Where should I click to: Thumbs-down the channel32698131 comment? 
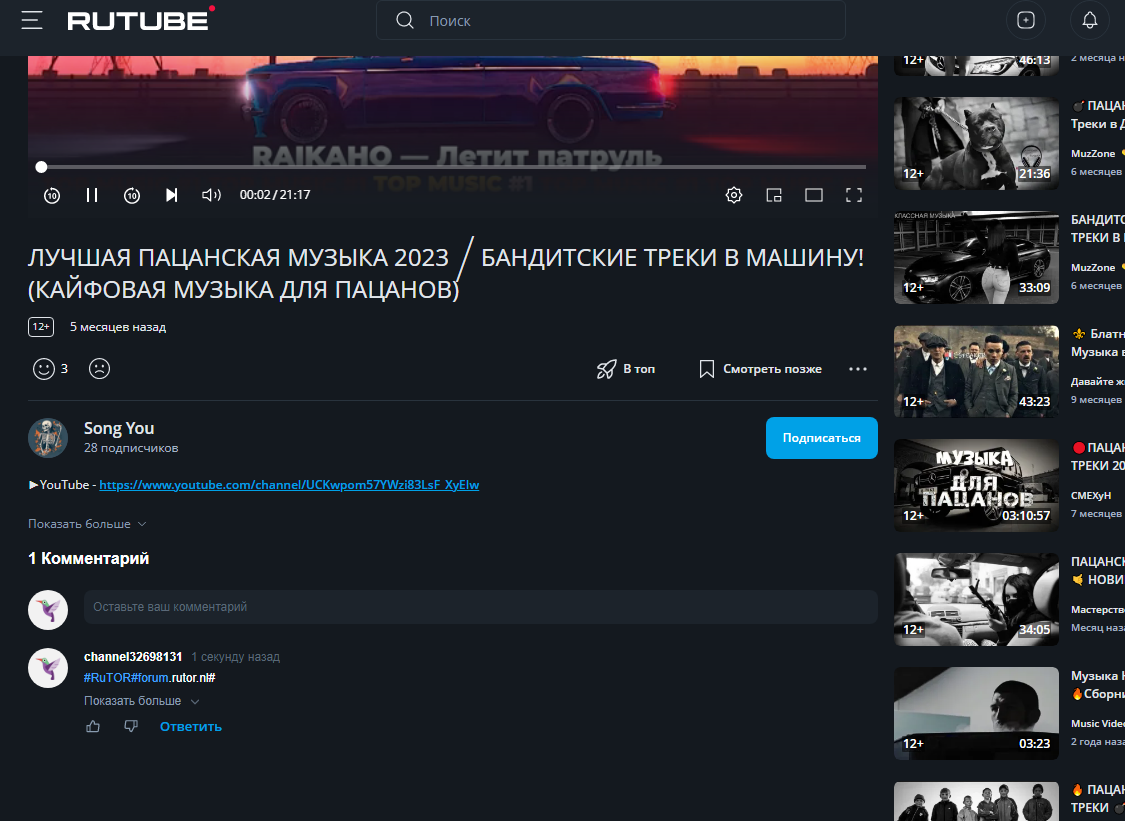(131, 727)
